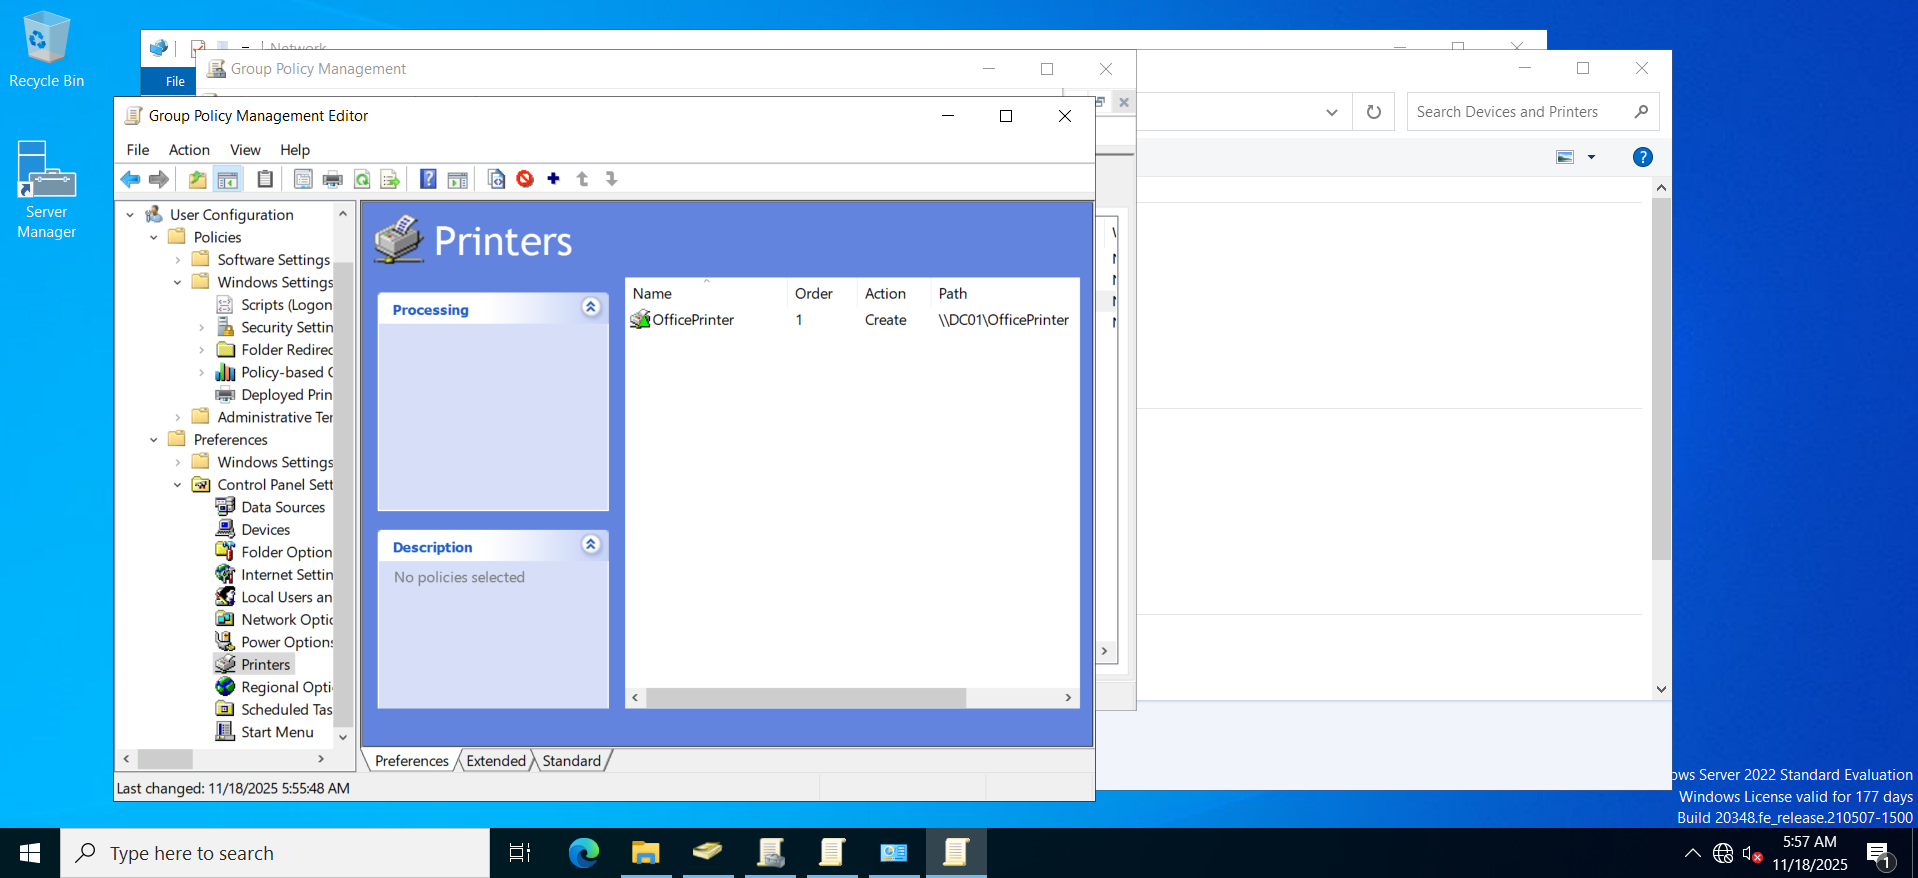The height and width of the screenshot is (878, 1918).
Task: Collapse the Control Panel Settings node
Action: (178, 485)
